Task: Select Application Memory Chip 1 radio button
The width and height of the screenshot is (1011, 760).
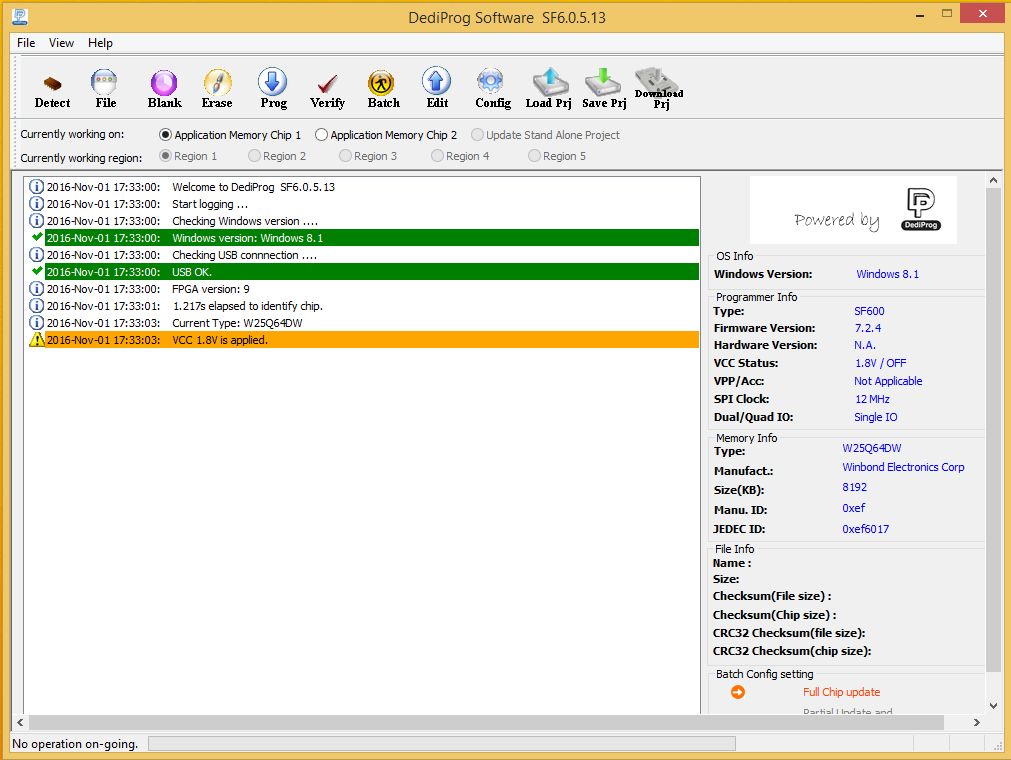Action: [166, 135]
